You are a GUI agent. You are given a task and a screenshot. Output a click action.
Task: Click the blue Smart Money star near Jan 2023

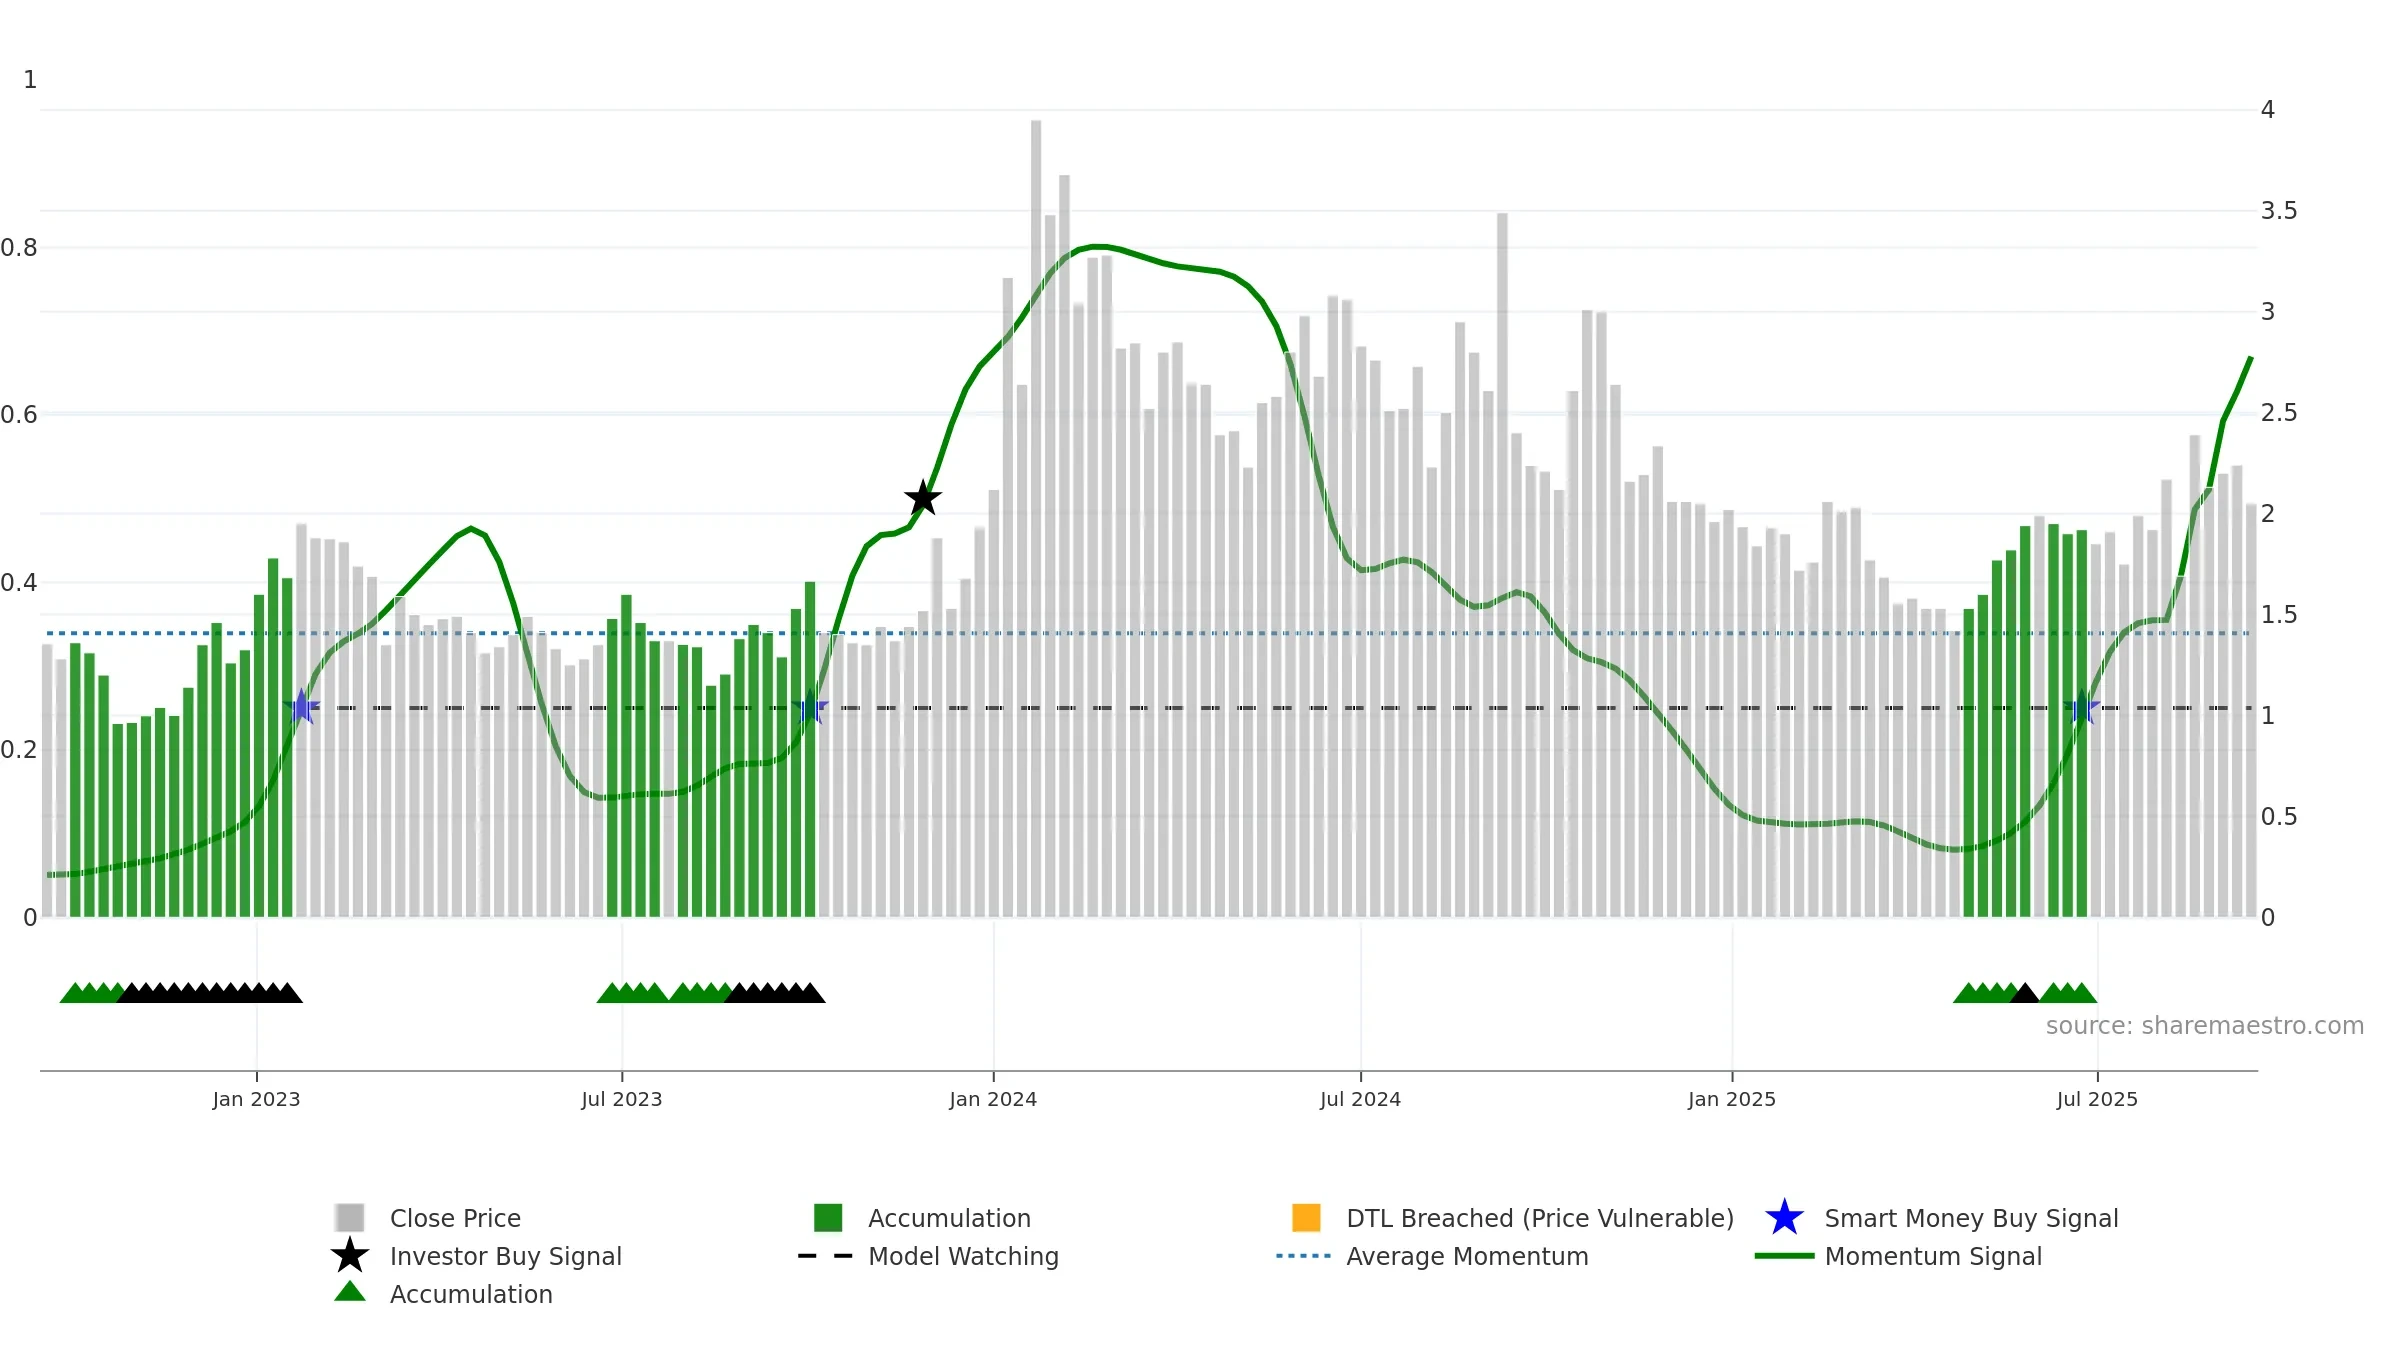pos(301,707)
